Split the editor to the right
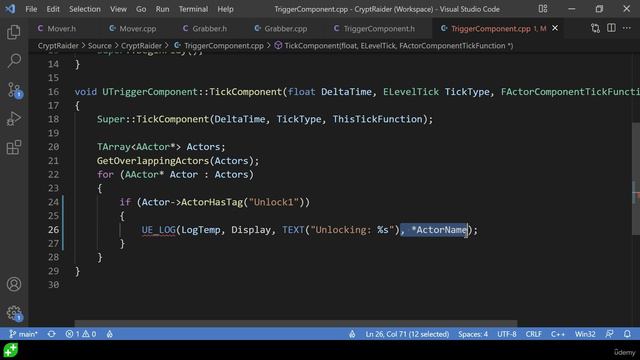Viewport: 640px width, 360px height. pos(611,28)
